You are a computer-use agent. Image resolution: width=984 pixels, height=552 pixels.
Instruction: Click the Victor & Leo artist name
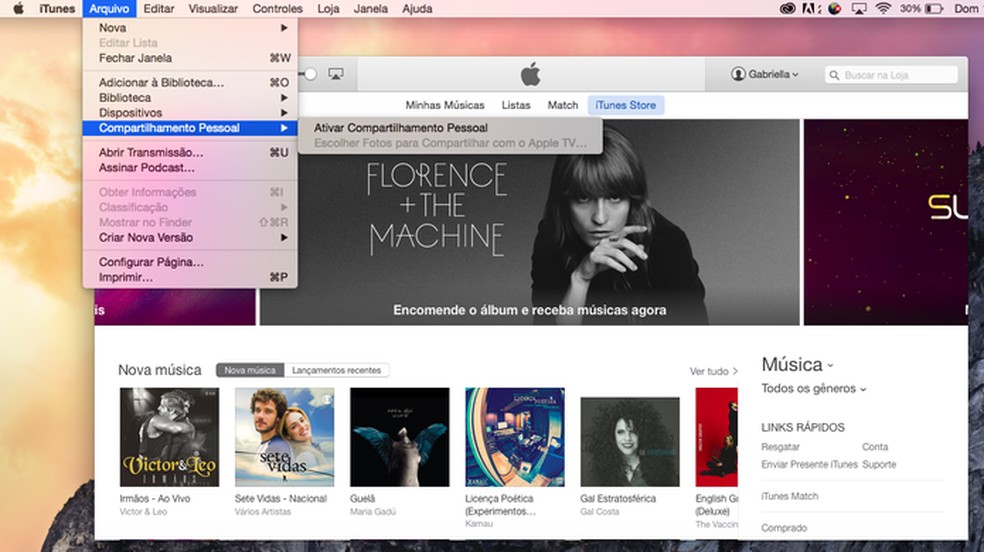pyautogui.click(x=143, y=511)
